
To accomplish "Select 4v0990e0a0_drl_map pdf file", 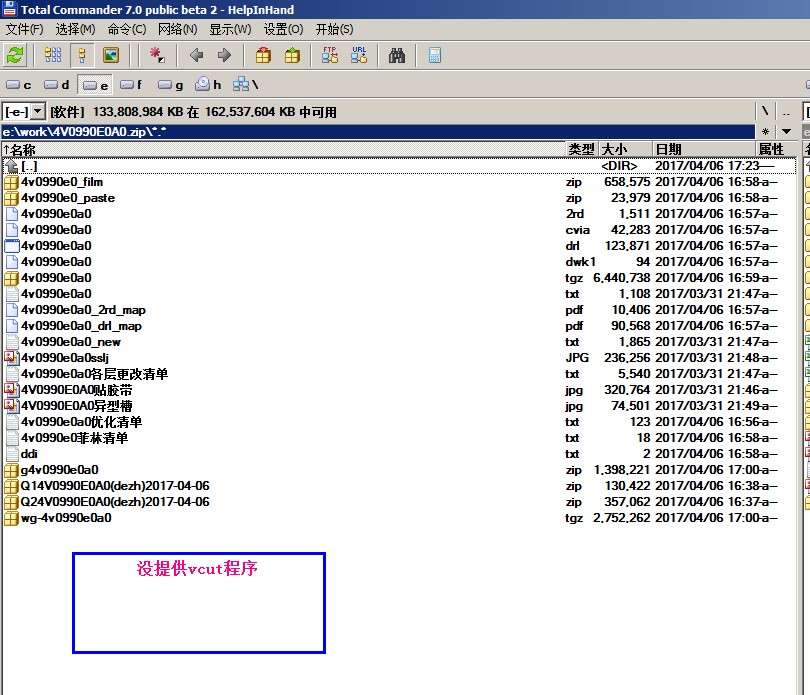I will (x=399, y=326).
